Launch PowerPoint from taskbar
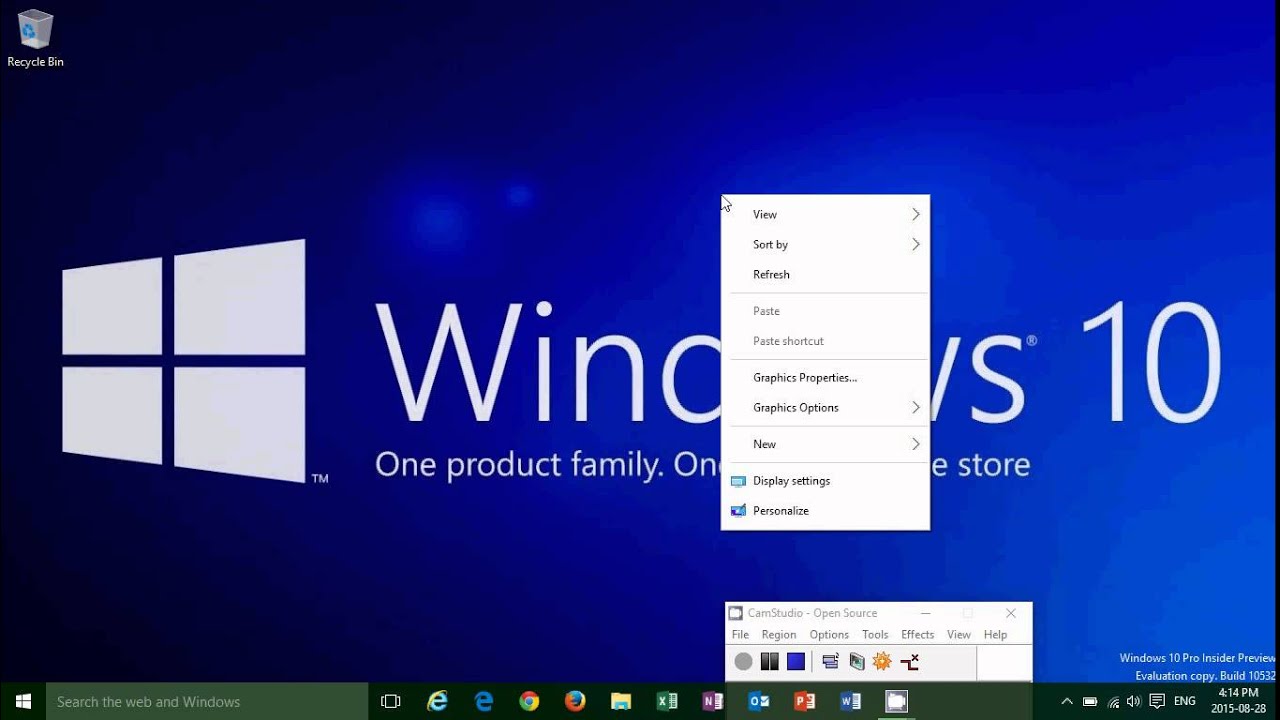 (x=805, y=701)
